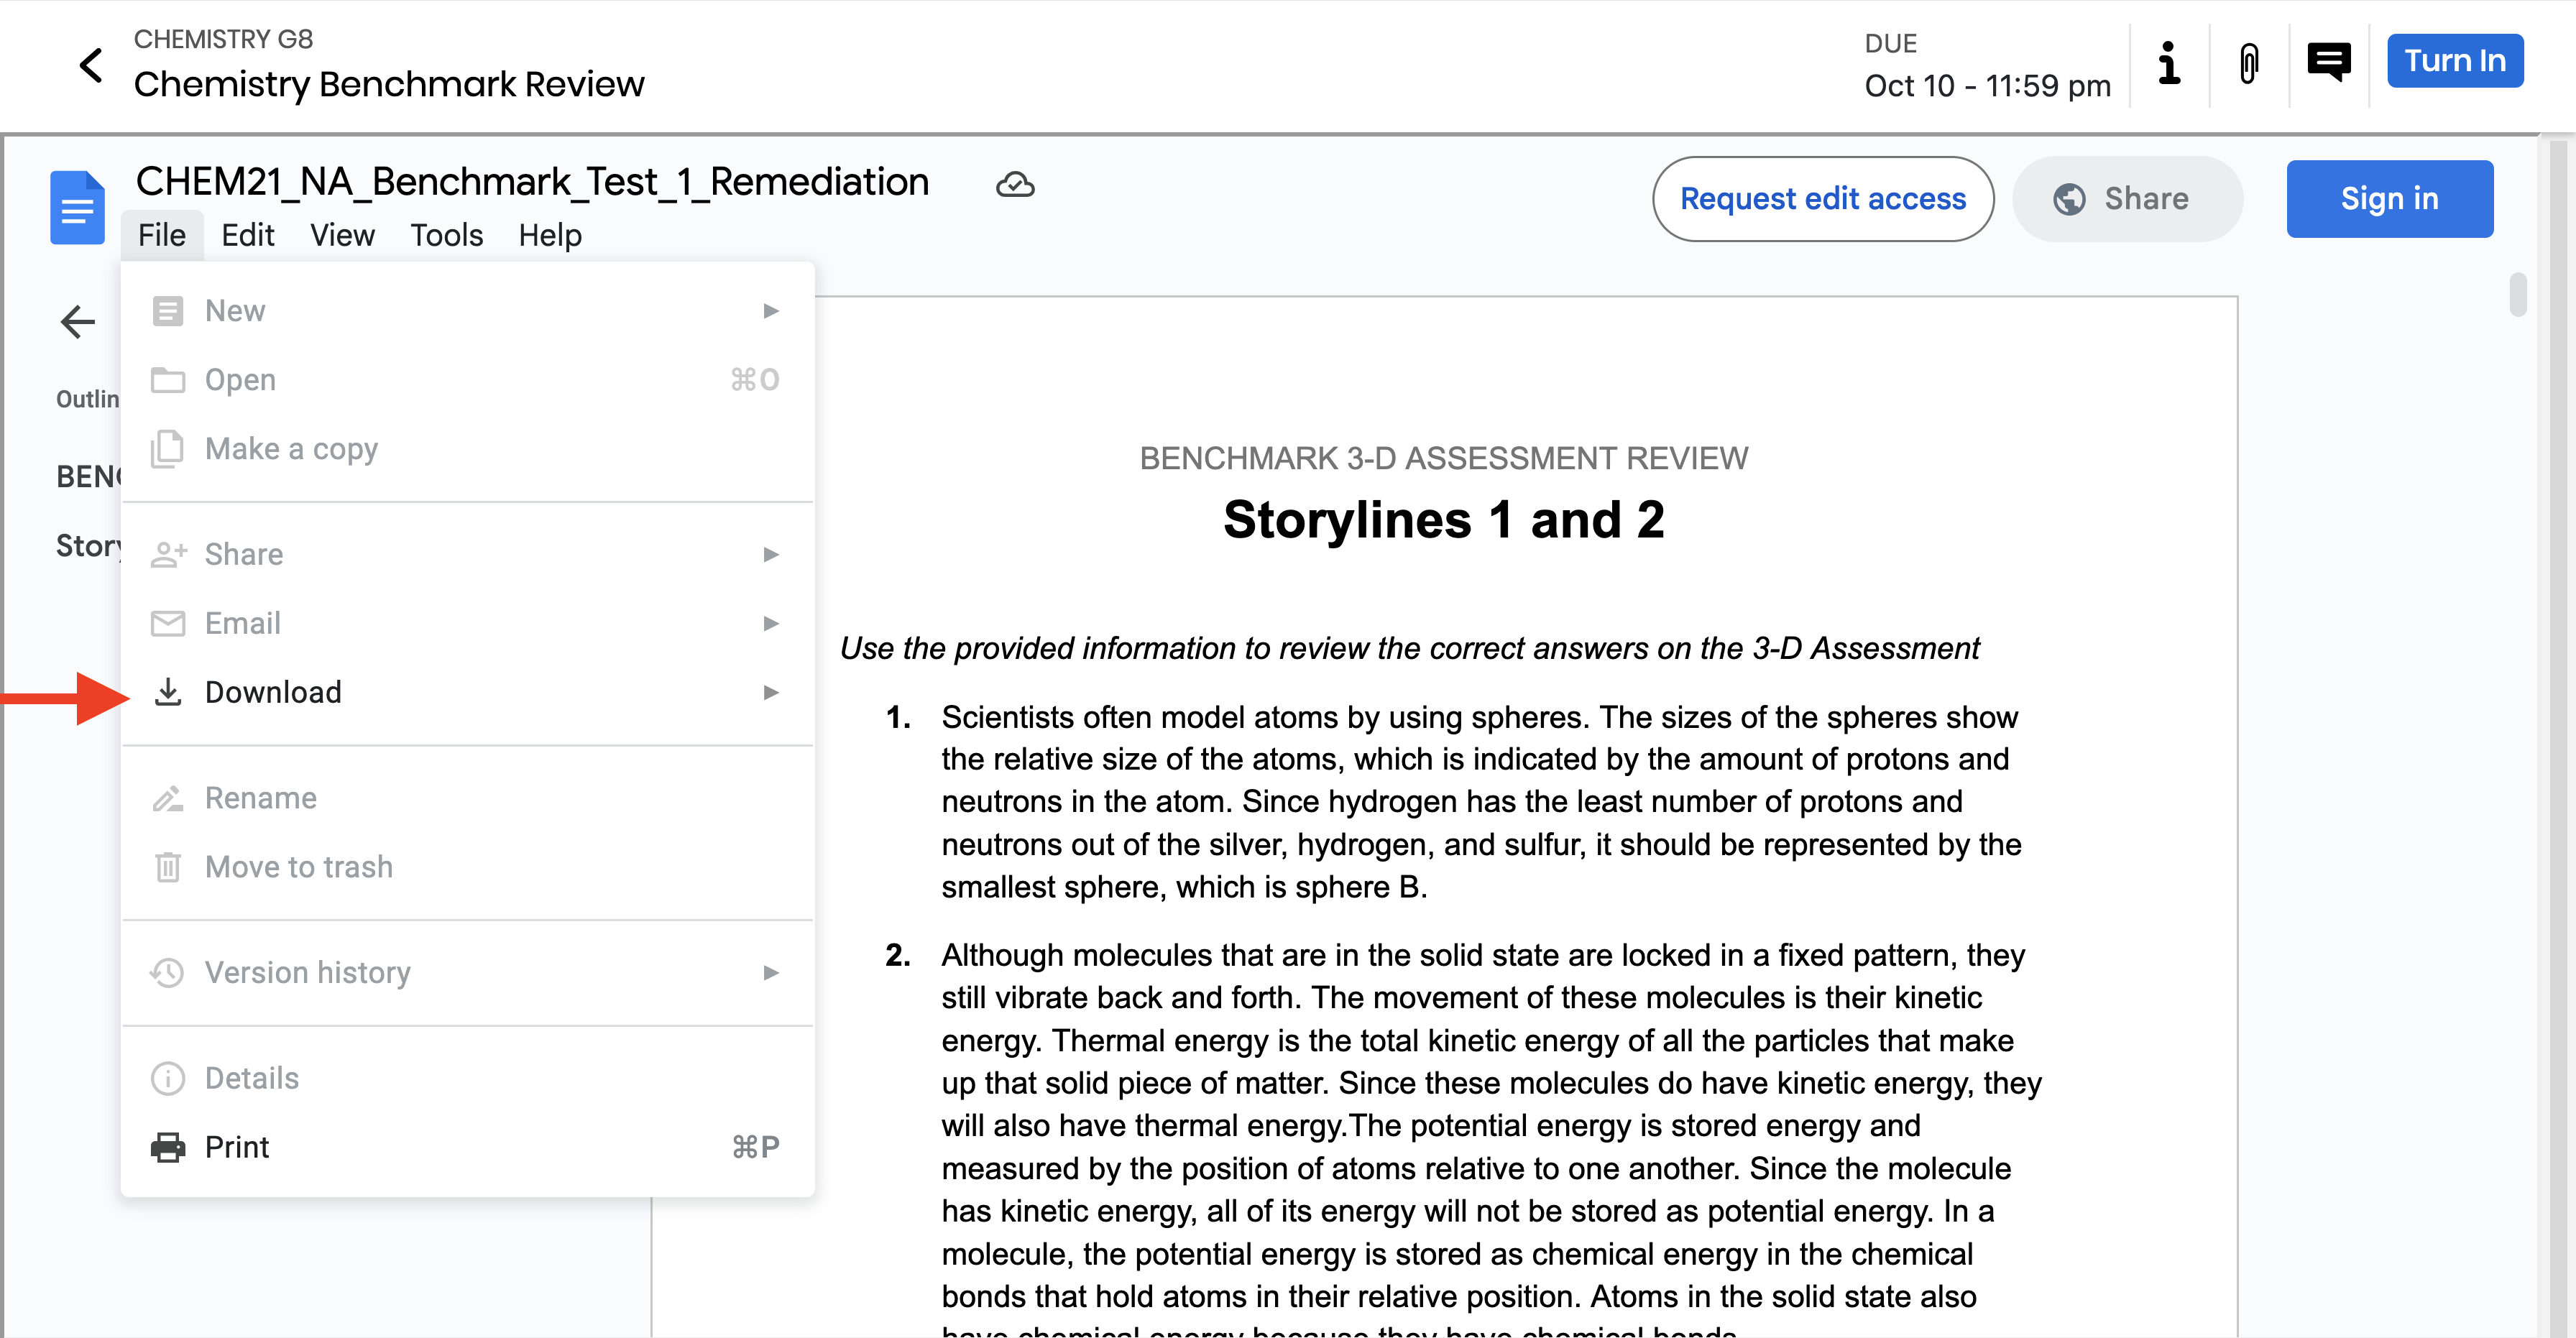Expand the New submenu
The width and height of the screenshot is (2576, 1338).
(770, 310)
